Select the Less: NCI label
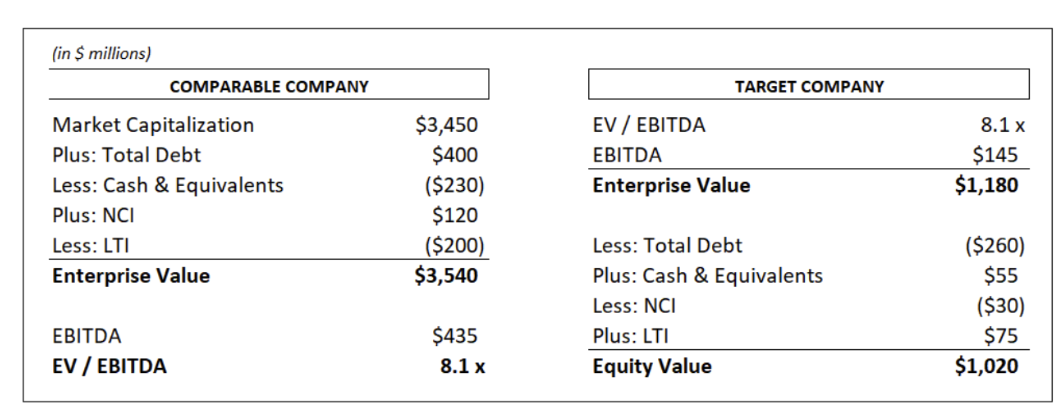 [634, 306]
